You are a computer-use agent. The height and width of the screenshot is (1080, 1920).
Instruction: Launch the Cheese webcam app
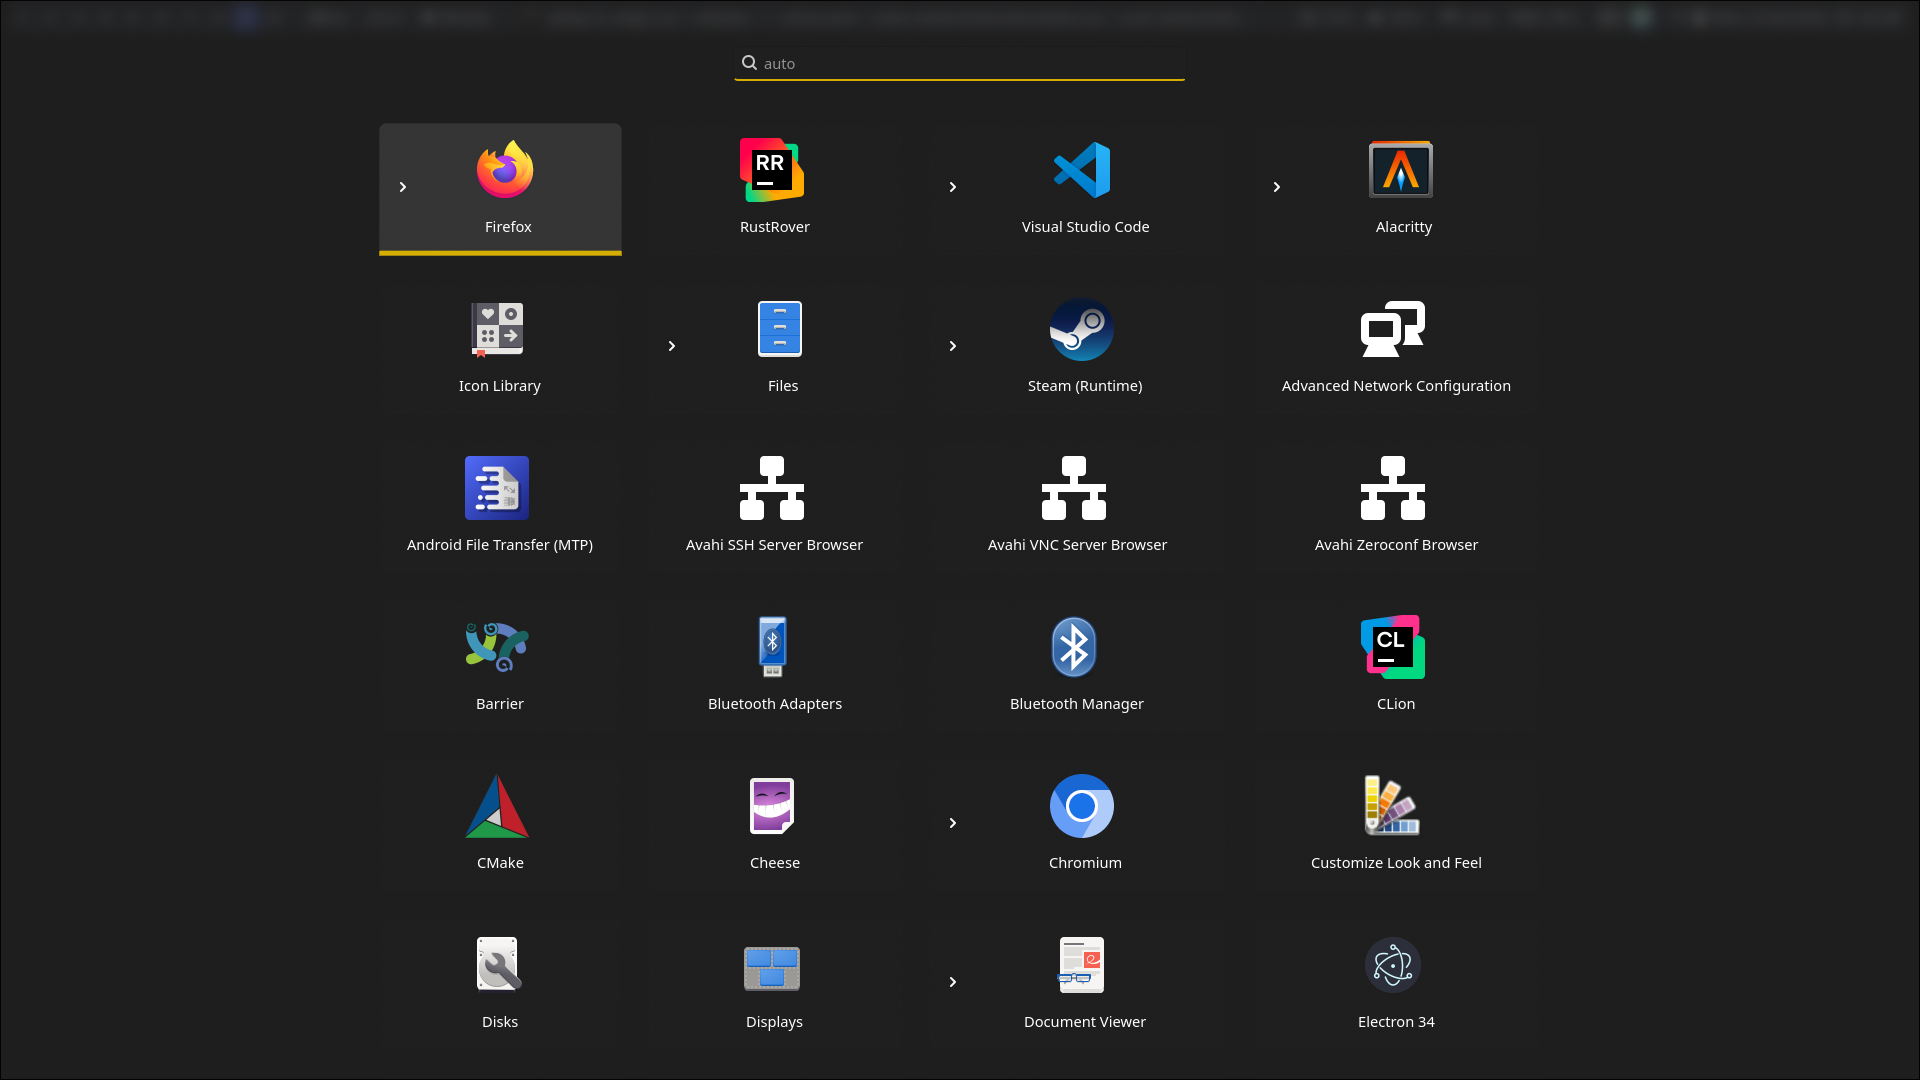(x=772, y=807)
